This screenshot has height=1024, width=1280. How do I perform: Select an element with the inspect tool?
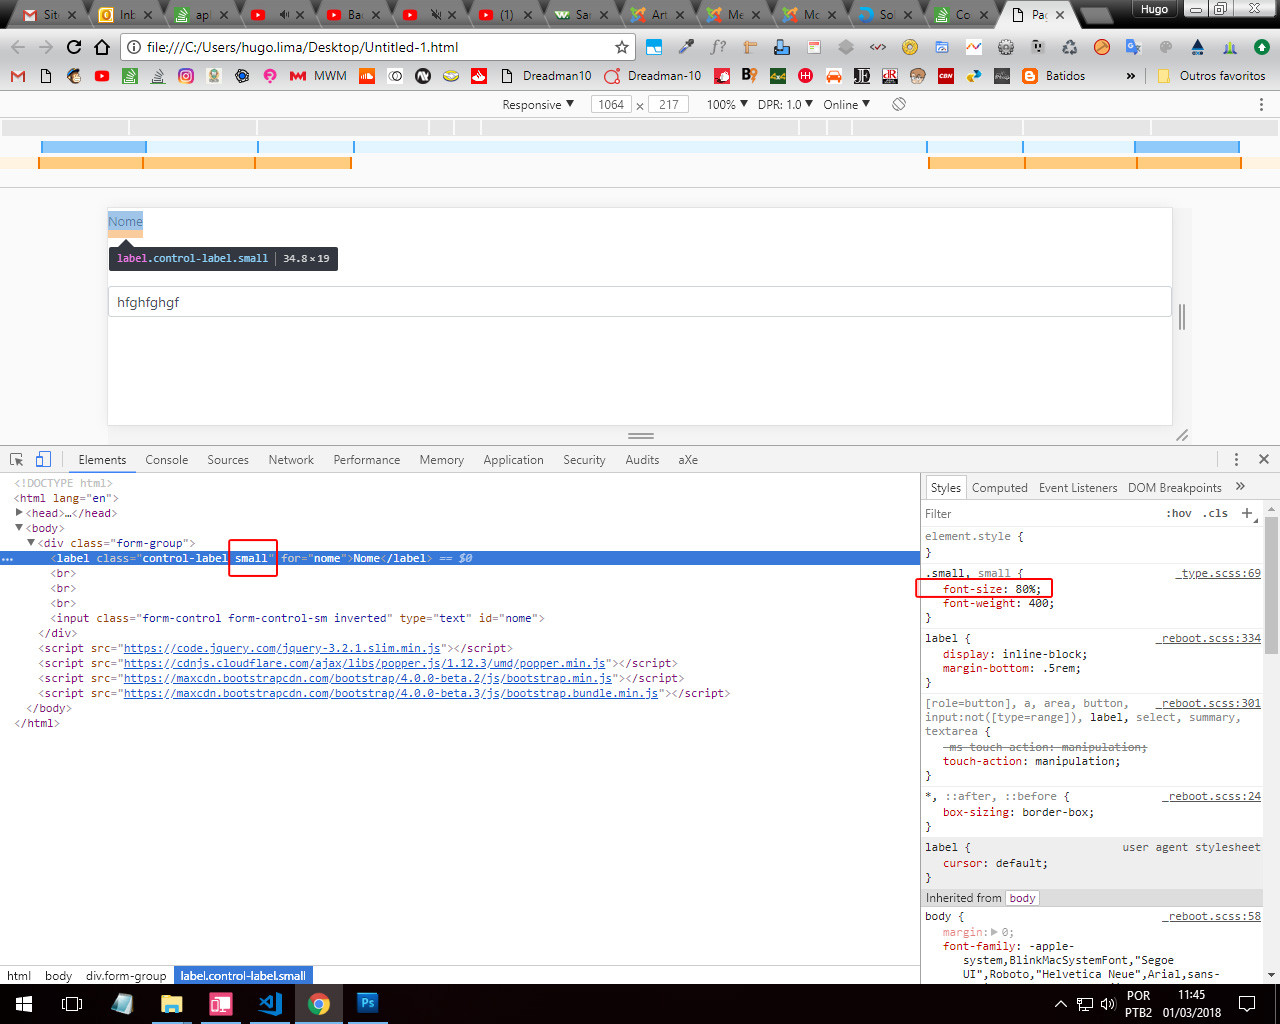pyautogui.click(x=17, y=460)
